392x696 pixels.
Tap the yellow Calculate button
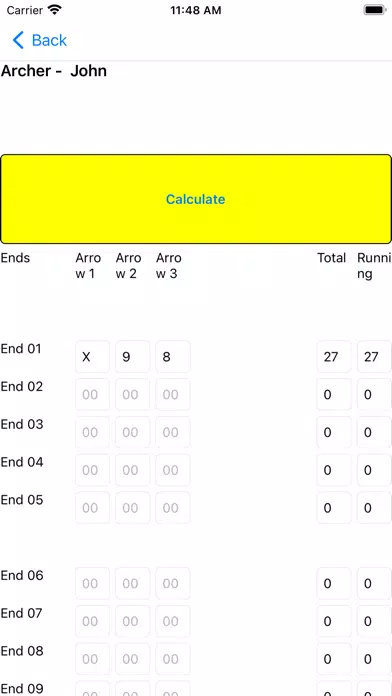pos(196,199)
